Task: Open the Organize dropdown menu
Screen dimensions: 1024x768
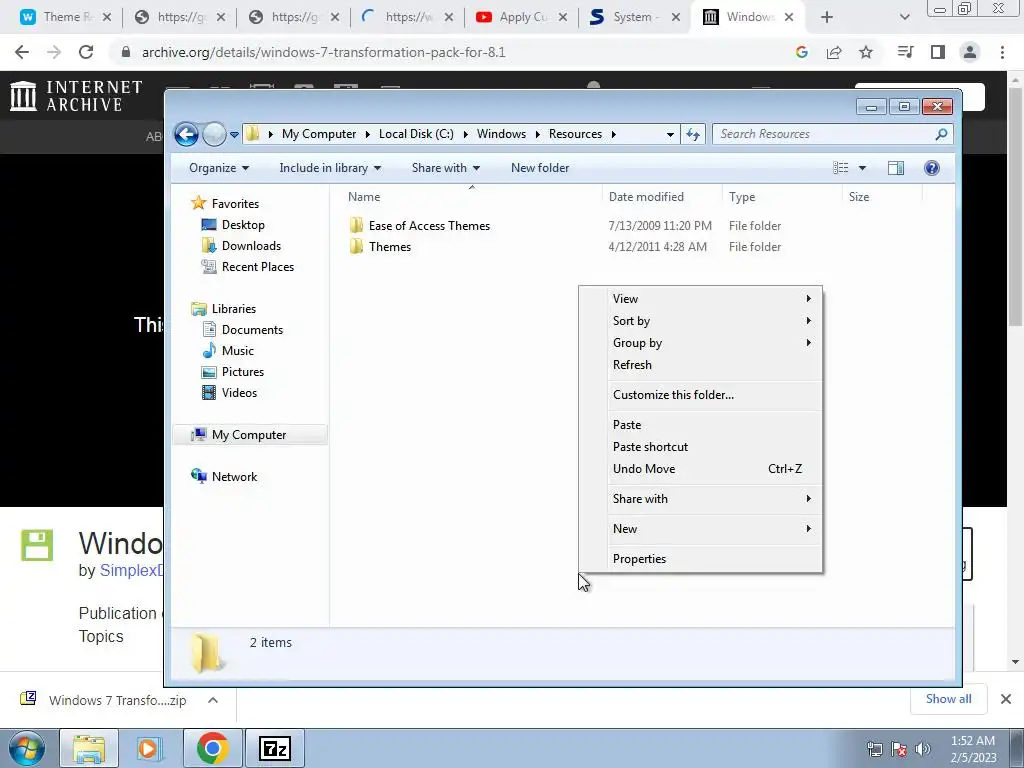Action: click(x=219, y=168)
